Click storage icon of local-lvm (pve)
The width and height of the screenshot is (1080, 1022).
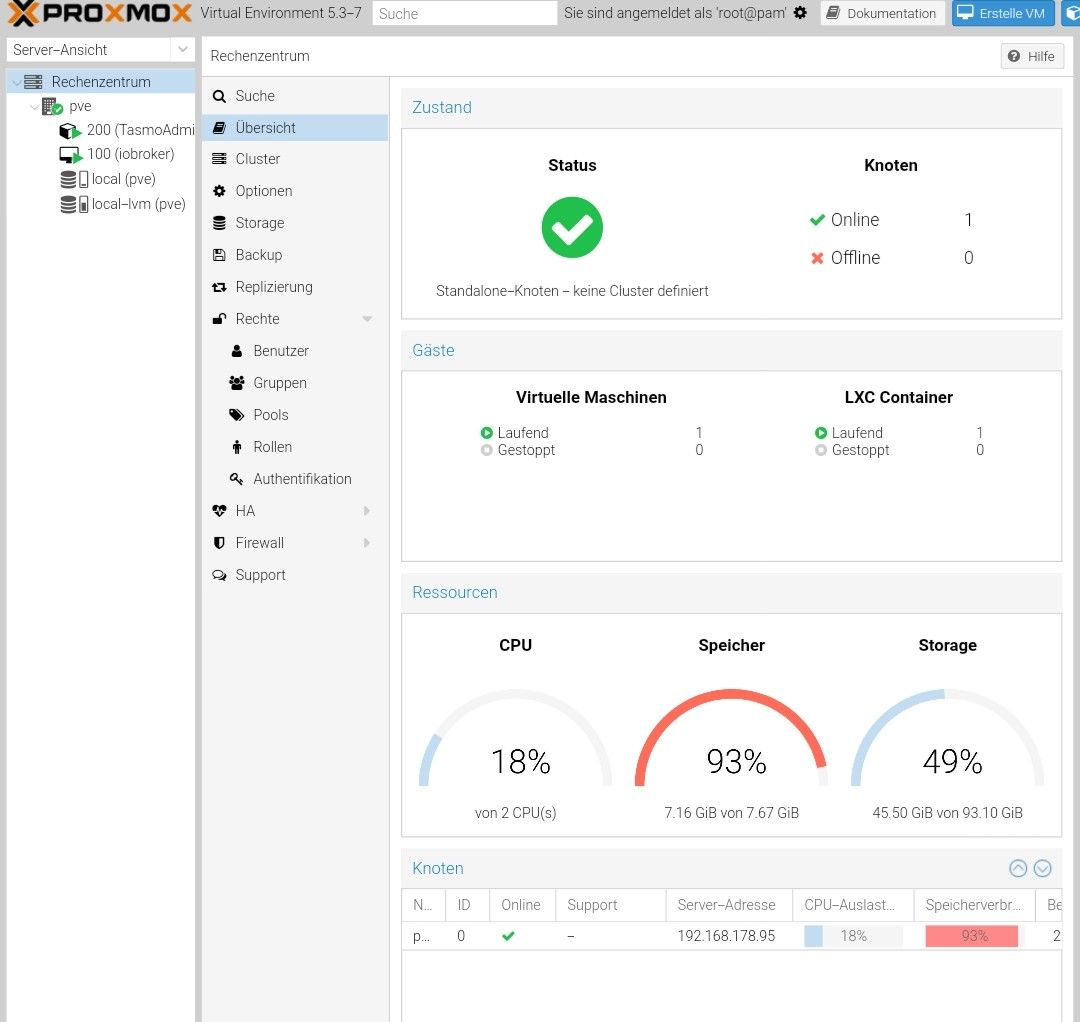click(x=74, y=204)
